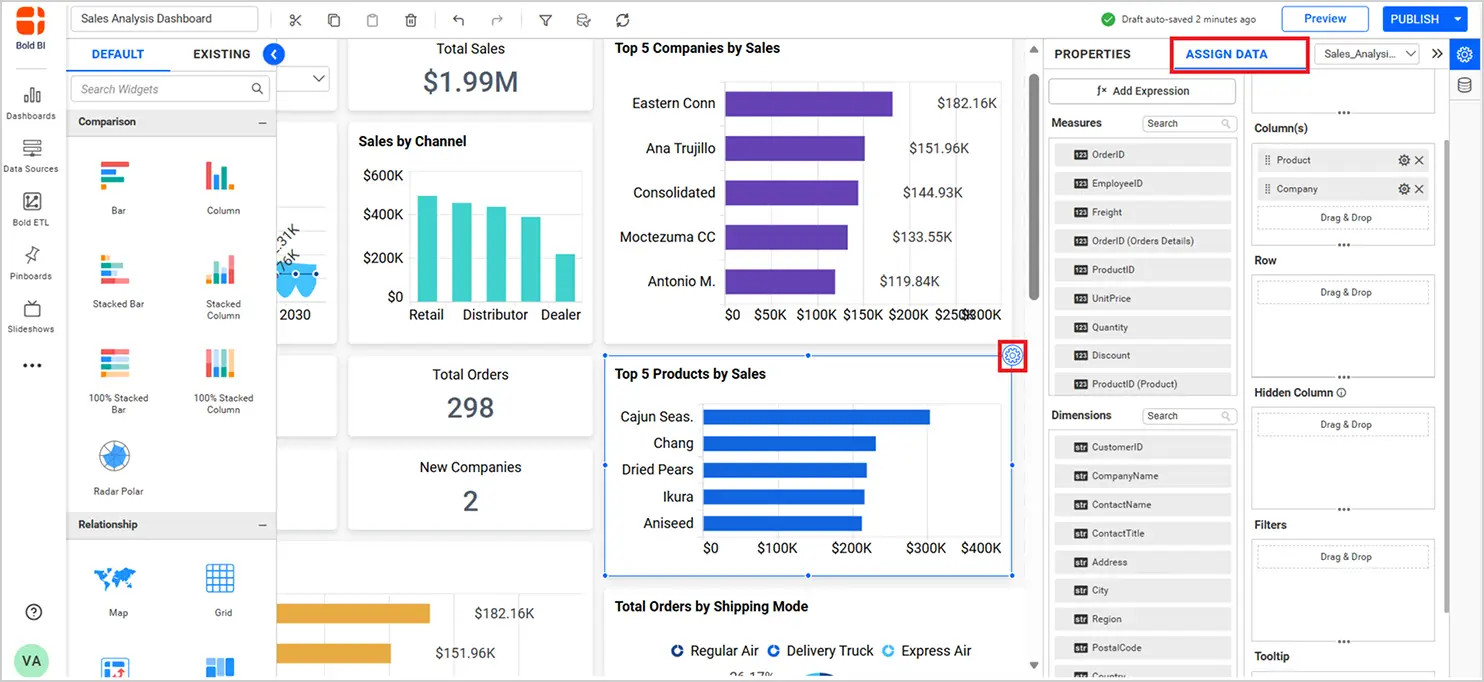Open Pinboards in the left sidebar
Image resolution: width=1484 pixels, height=682 pixels.
[32, 263]
